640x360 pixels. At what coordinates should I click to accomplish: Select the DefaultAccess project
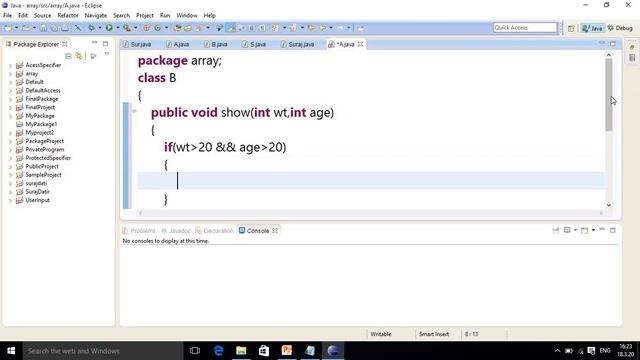tap(42, 90)
